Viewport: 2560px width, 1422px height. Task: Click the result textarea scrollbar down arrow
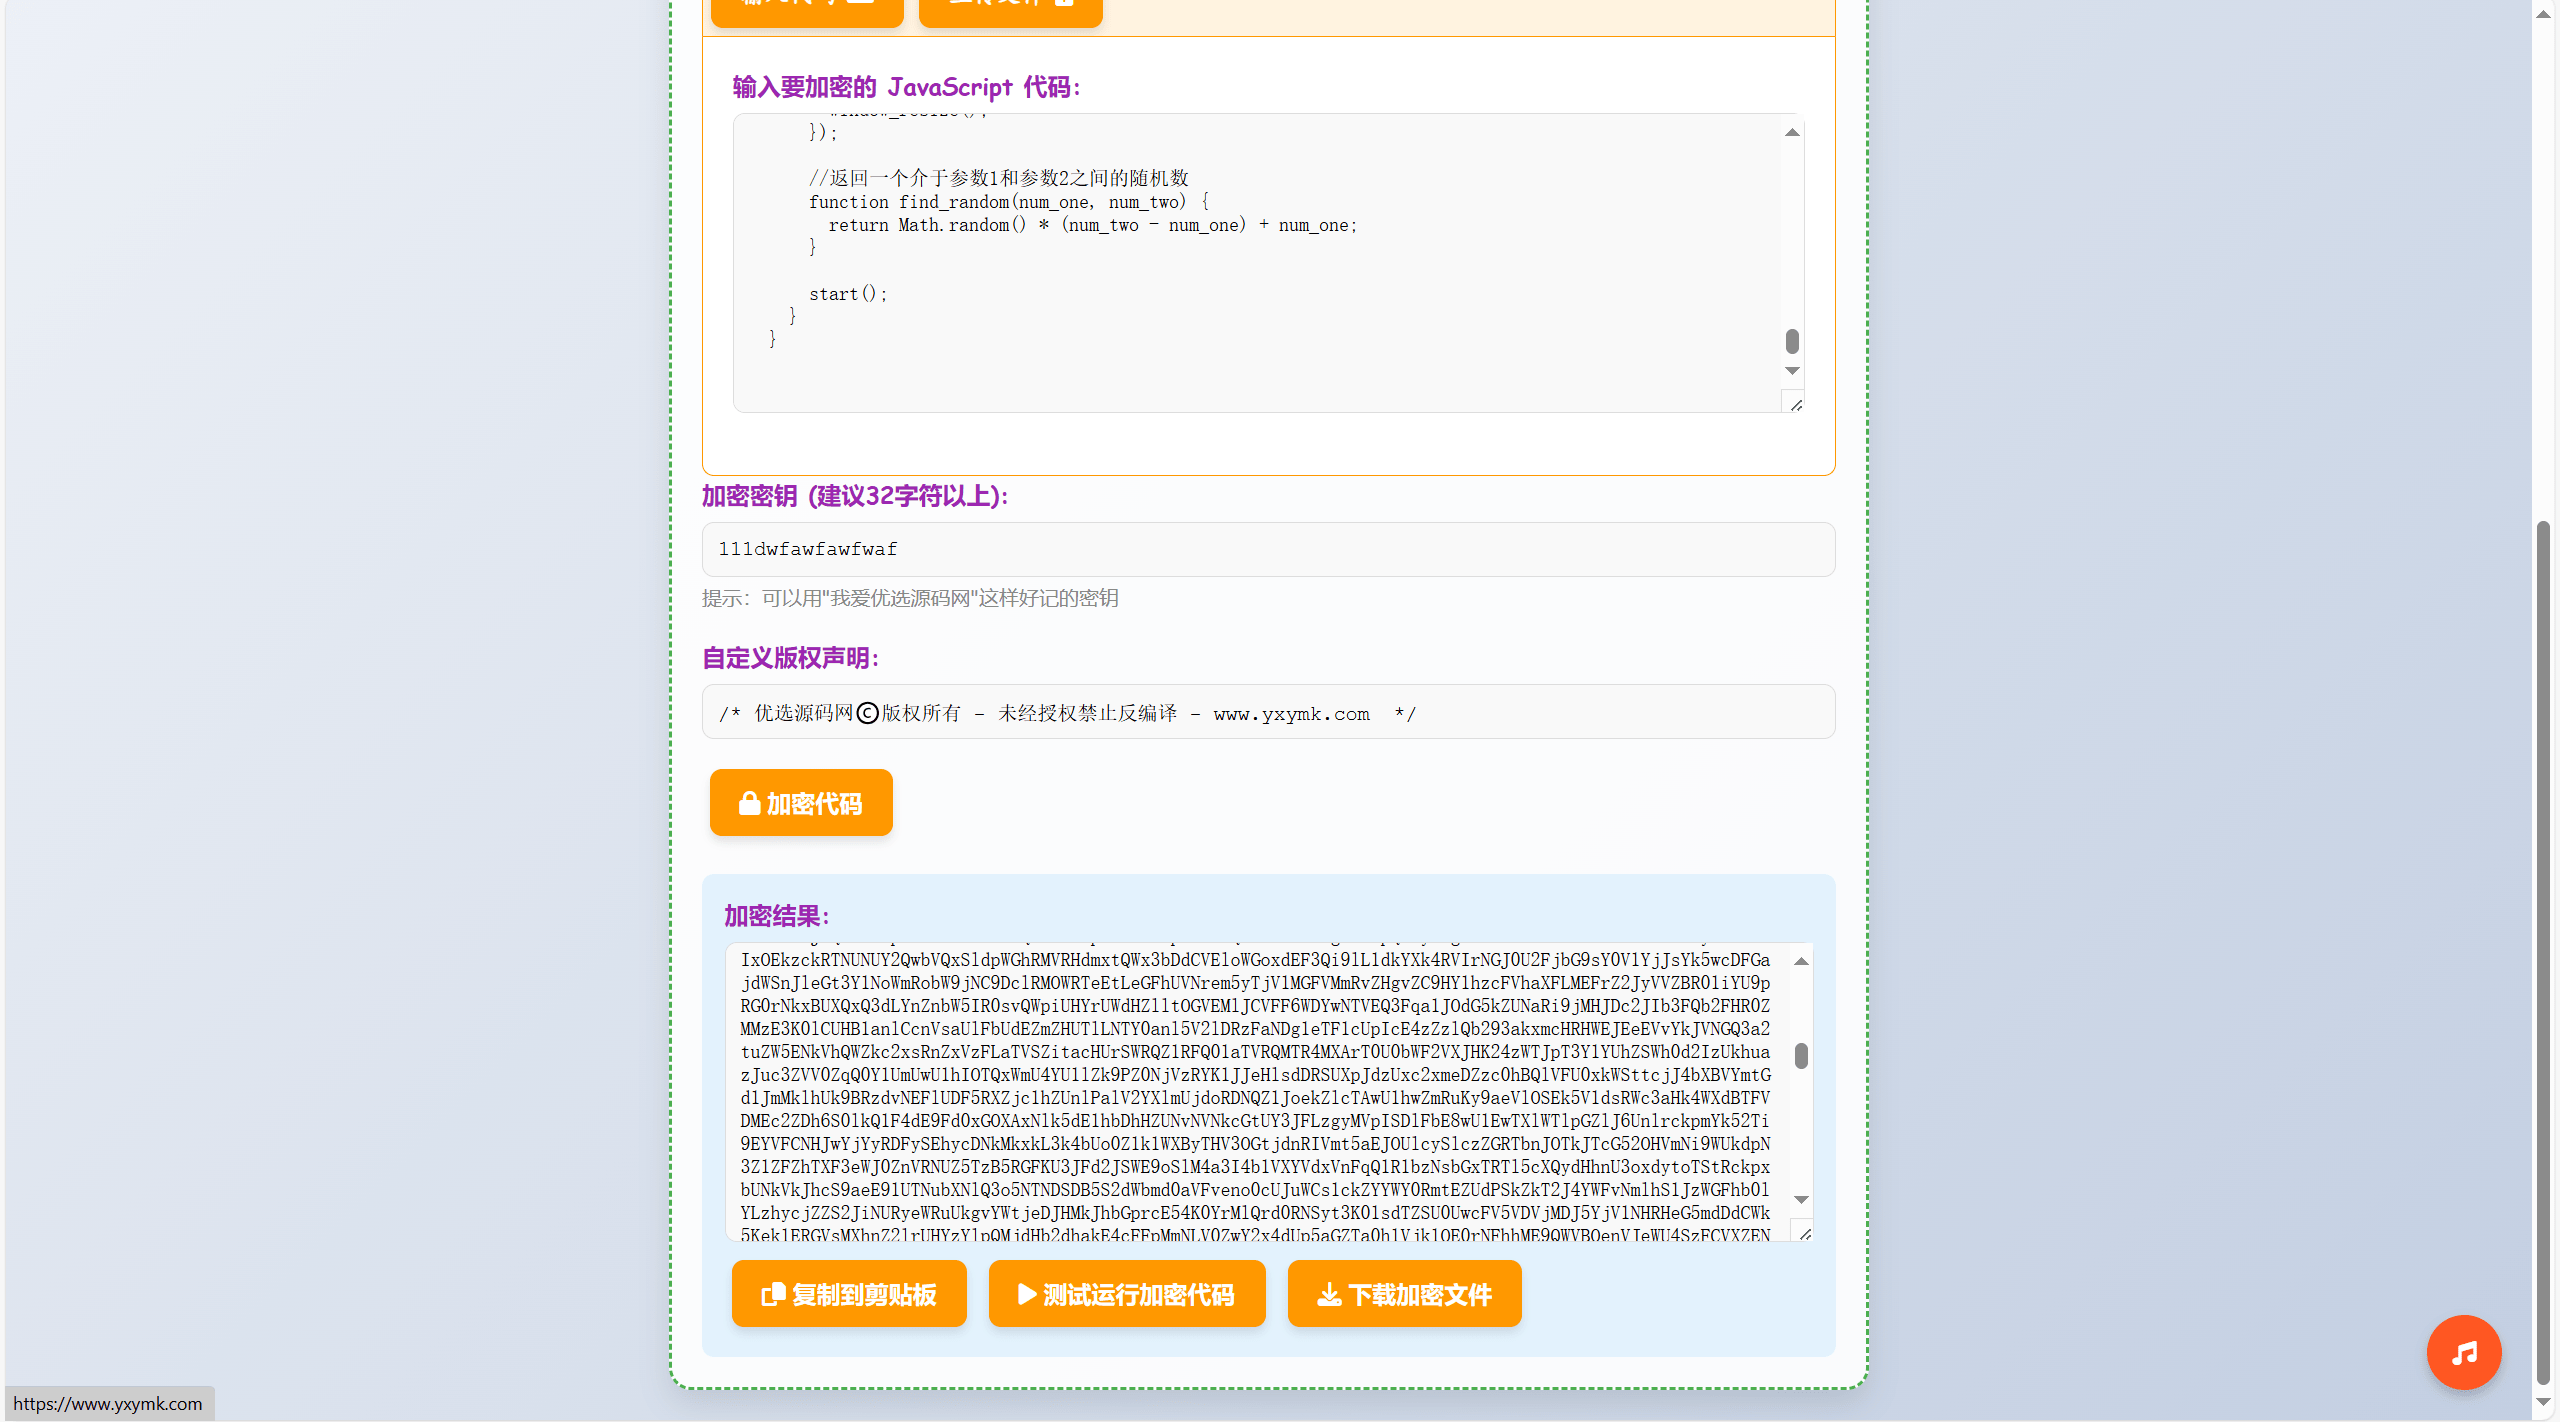[x=1801, y=1199]
